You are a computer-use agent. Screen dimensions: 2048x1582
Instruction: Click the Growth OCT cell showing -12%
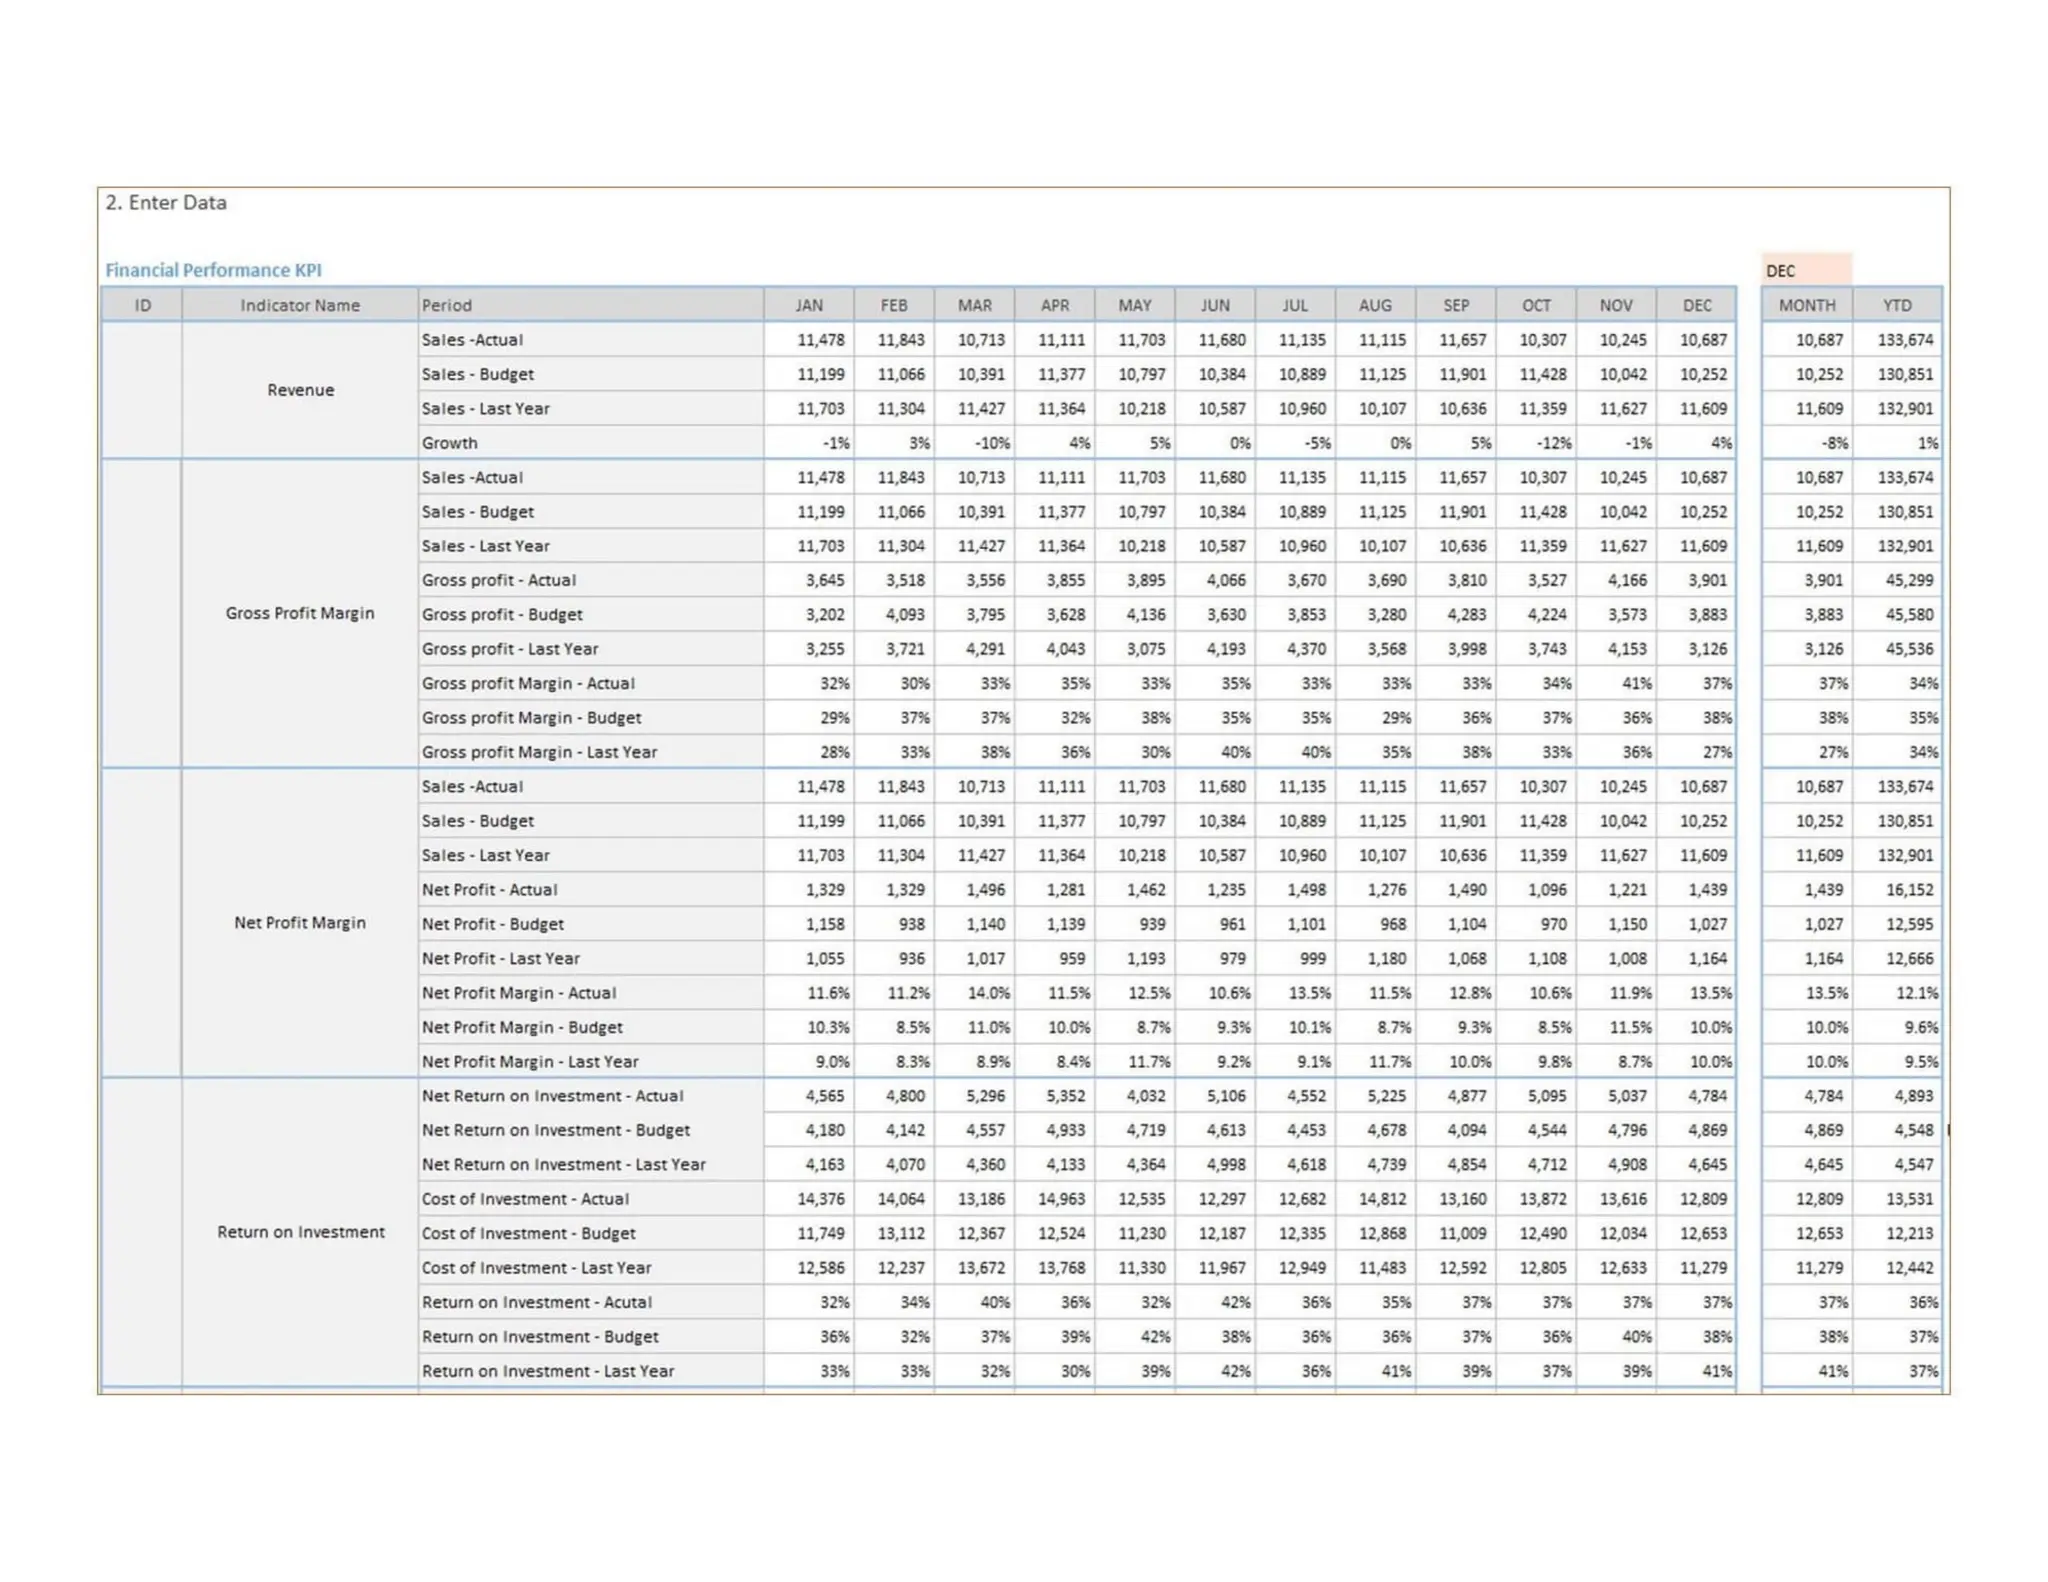(1536, 443)
